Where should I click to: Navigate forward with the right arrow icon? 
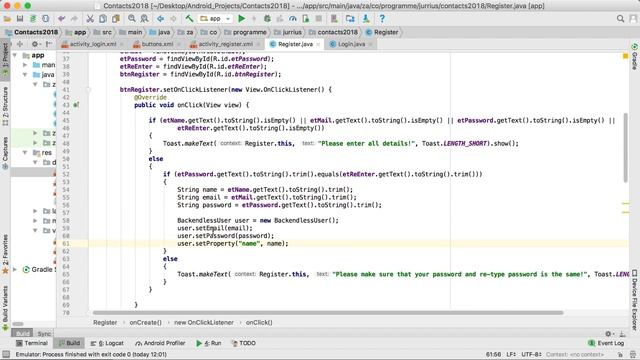[x=173, y=19]
